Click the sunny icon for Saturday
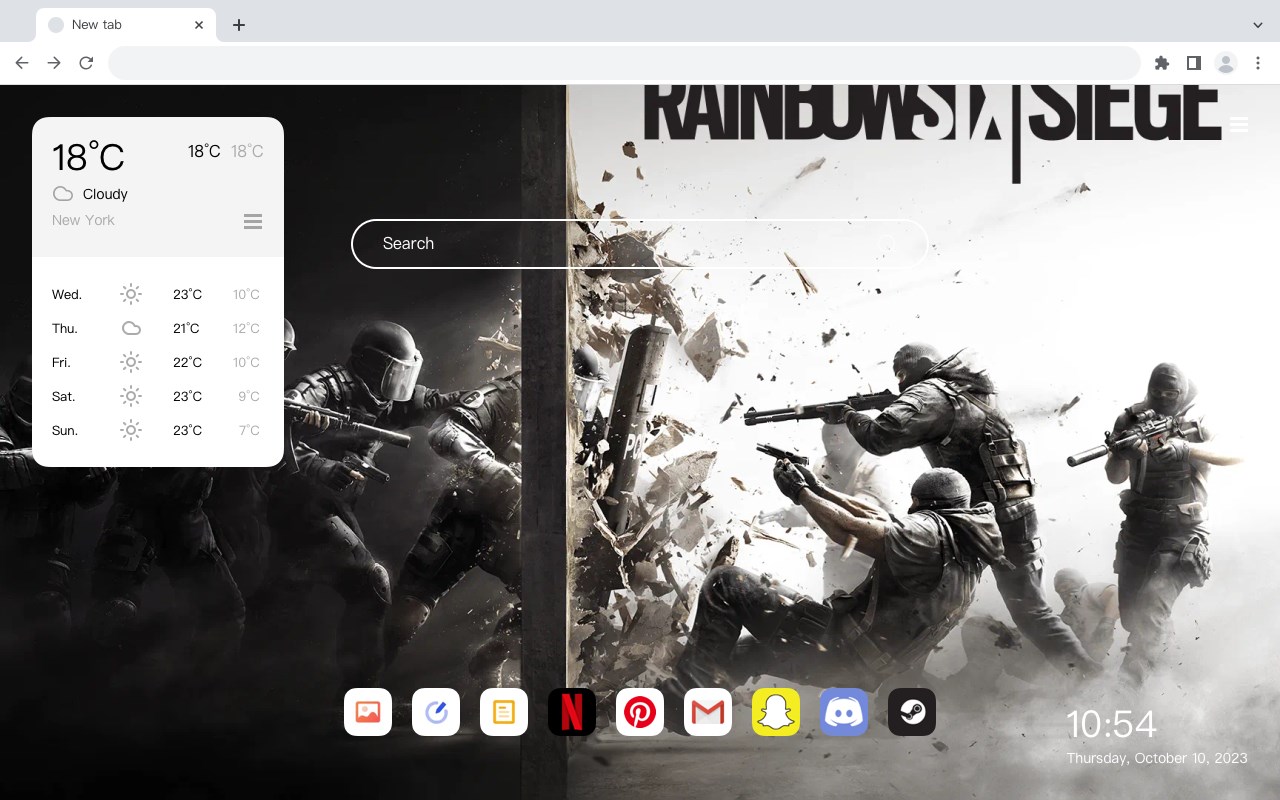 click(x=131, y=396)
